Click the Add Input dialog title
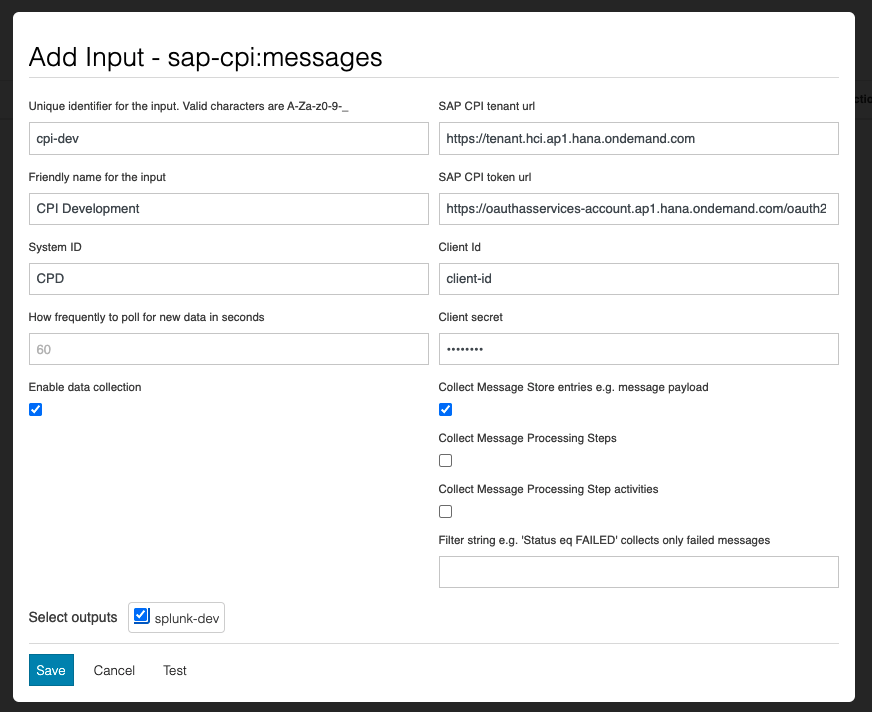The width and height of the screenshot is (872, 712). point(205,56)
